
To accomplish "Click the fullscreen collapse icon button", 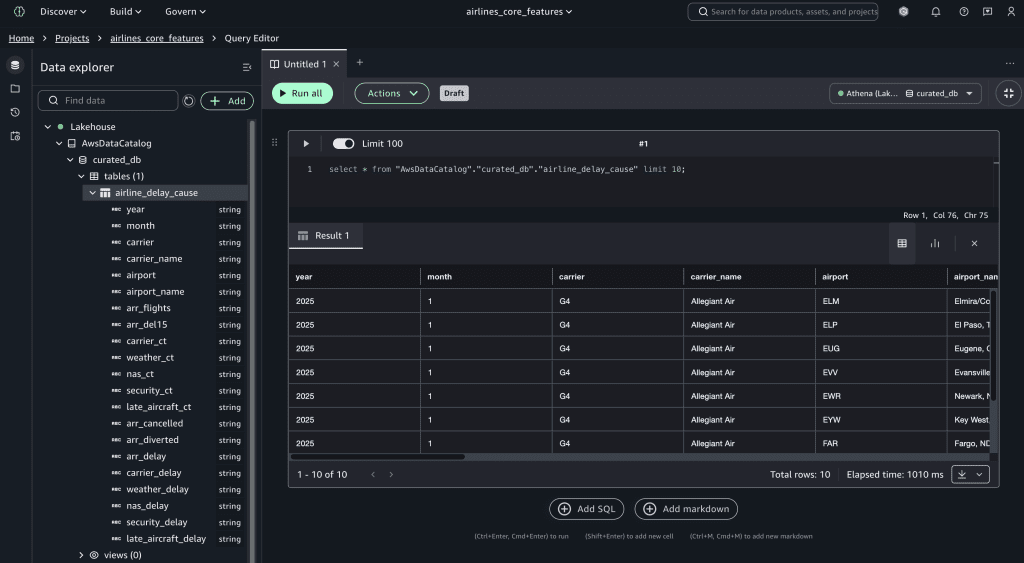I will coord(1008,93).
